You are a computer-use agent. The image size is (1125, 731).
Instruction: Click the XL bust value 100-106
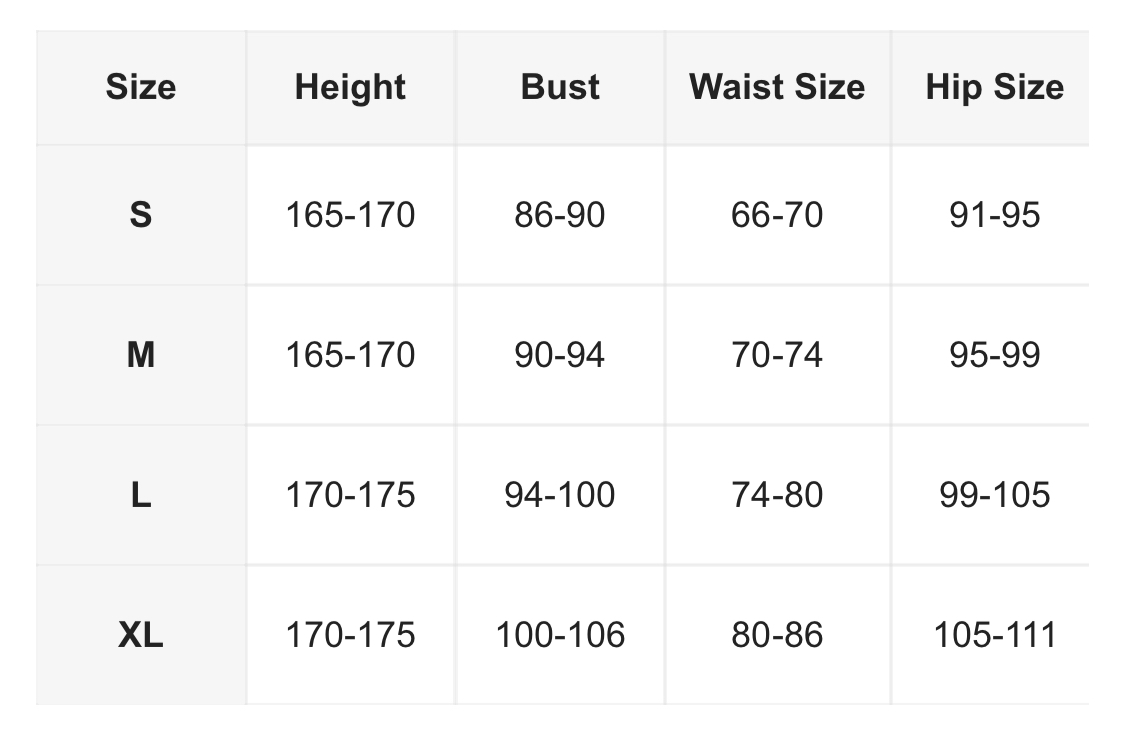point(560,634)
